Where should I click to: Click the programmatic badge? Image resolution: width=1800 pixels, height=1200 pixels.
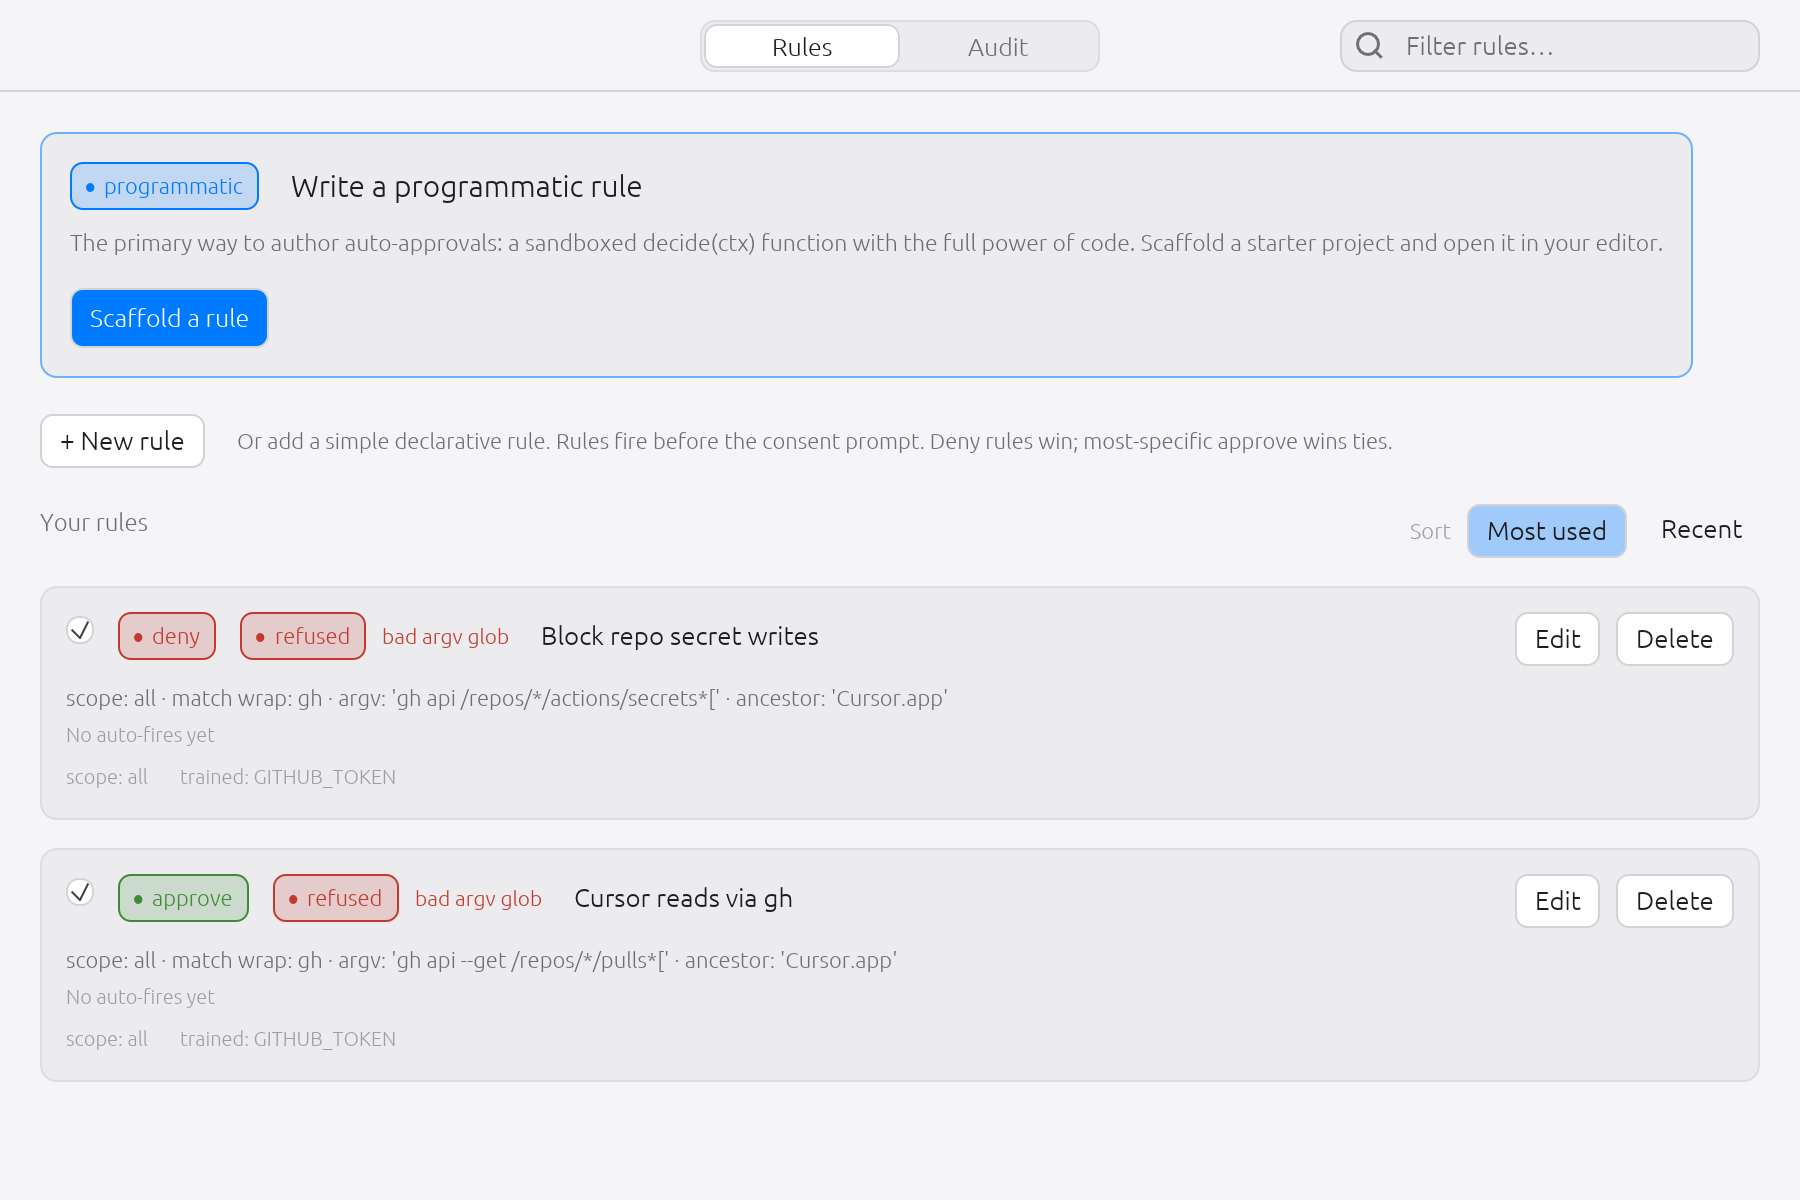(165, 186)
